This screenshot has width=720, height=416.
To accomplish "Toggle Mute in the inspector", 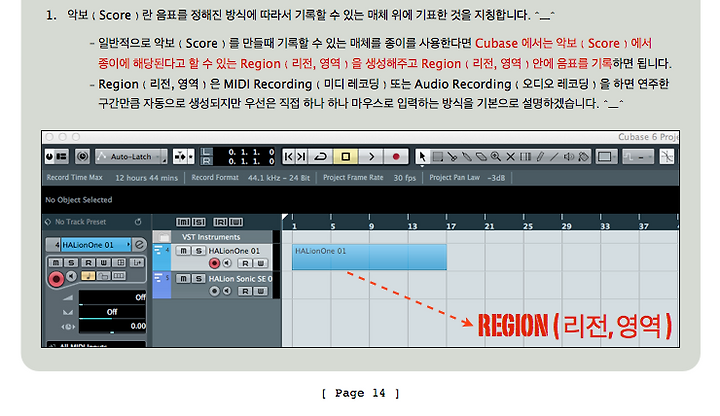I will tap(56, 263).
